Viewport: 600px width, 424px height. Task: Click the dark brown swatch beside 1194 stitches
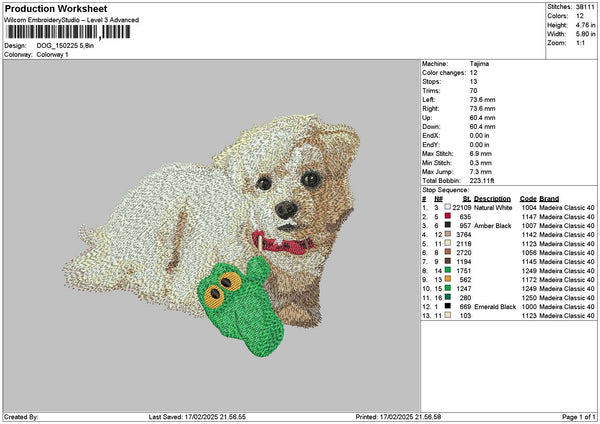point(447,261)
